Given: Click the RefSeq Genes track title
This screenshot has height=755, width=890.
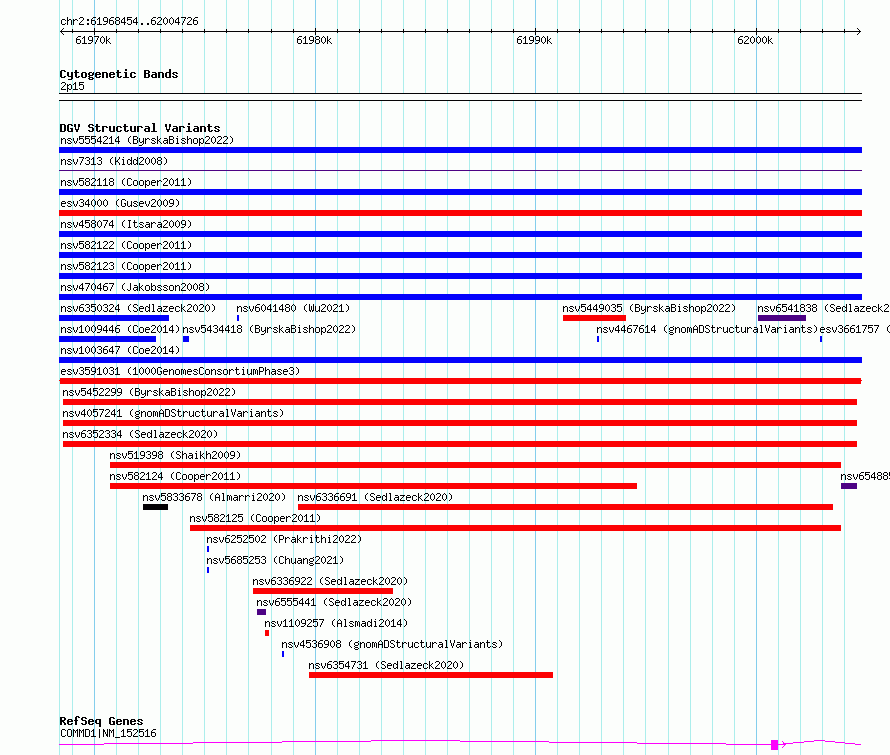Looking at the screenshot, I should 102,722.
